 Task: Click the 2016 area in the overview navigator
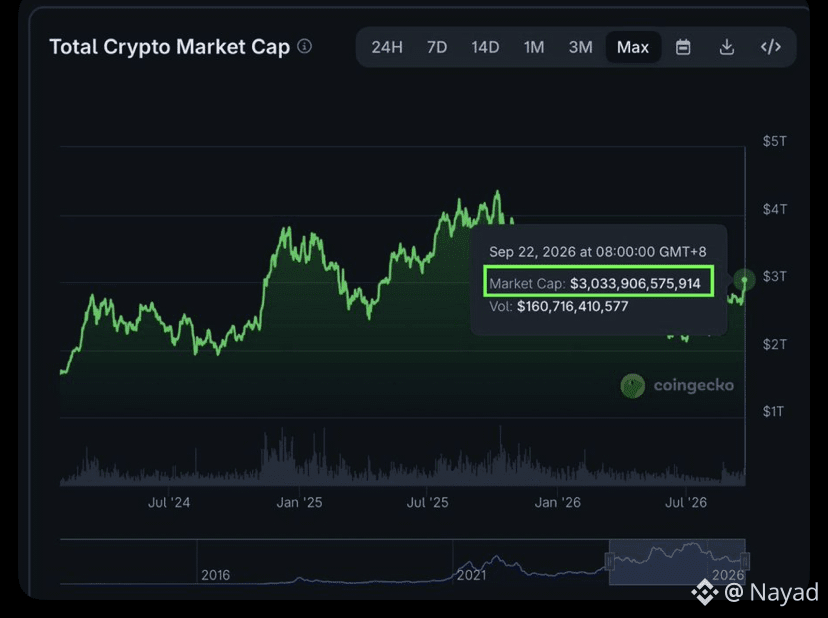[x=215, y=575]
